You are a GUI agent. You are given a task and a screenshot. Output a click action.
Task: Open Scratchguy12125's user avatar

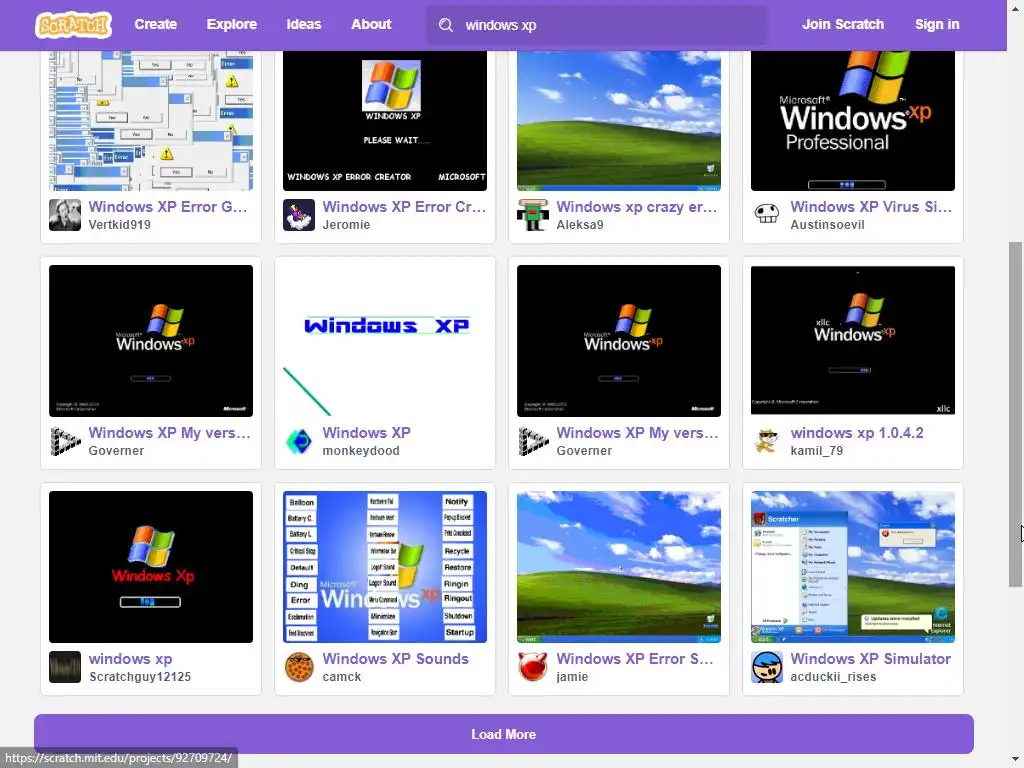tap(65, 667)
